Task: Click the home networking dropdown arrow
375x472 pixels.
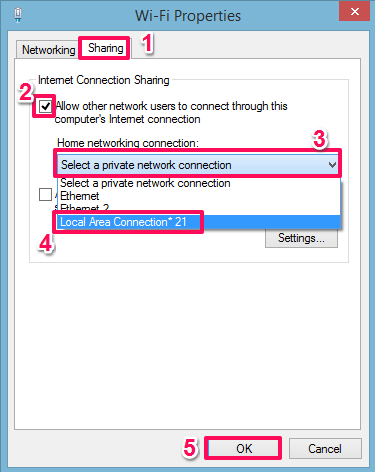Action: pyautogui.click(x=332, y=165)
